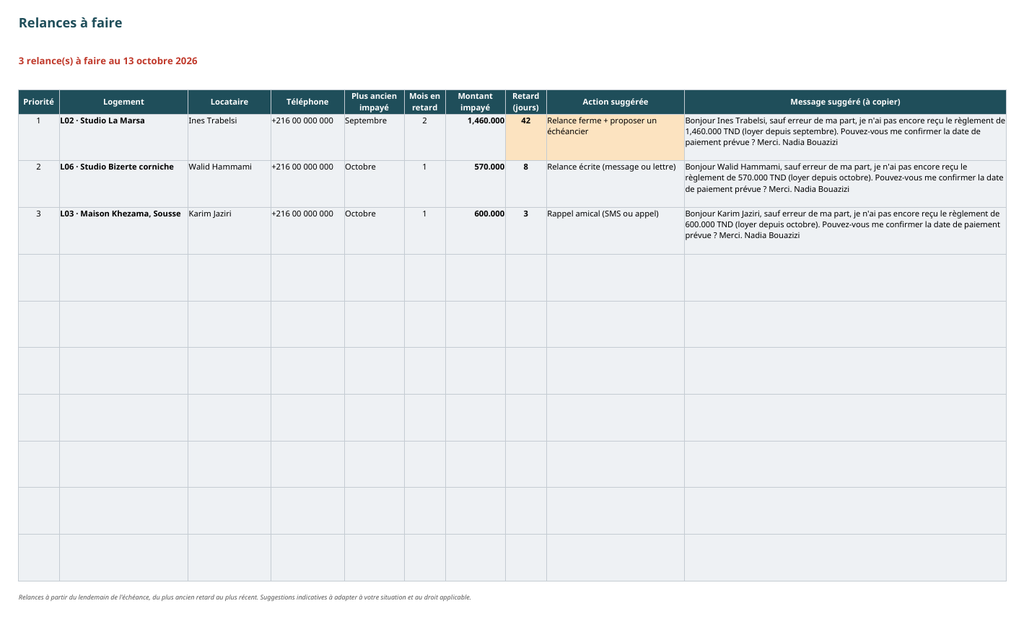Click the footnote starting 'Relances à partir du lendemain'

click(x=245, y=597)
